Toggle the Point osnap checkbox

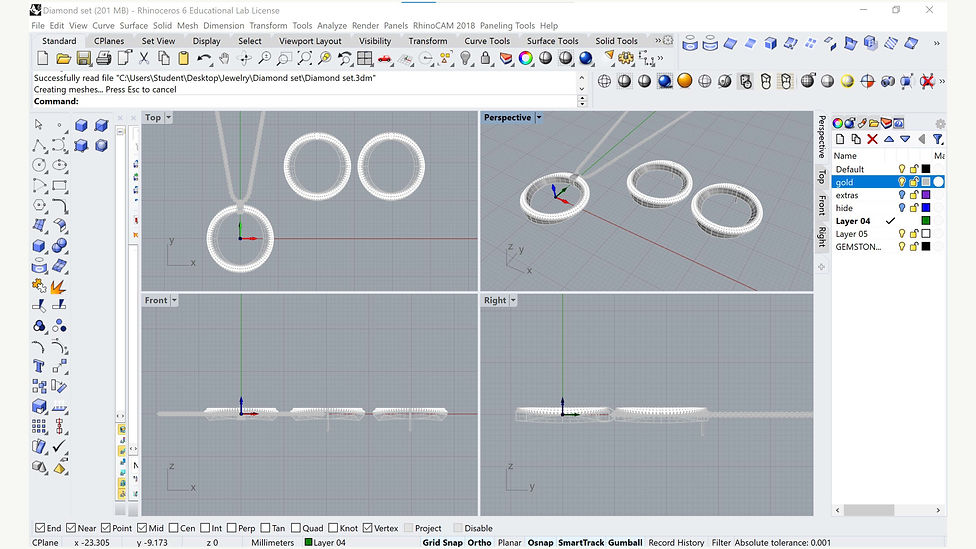106,528
